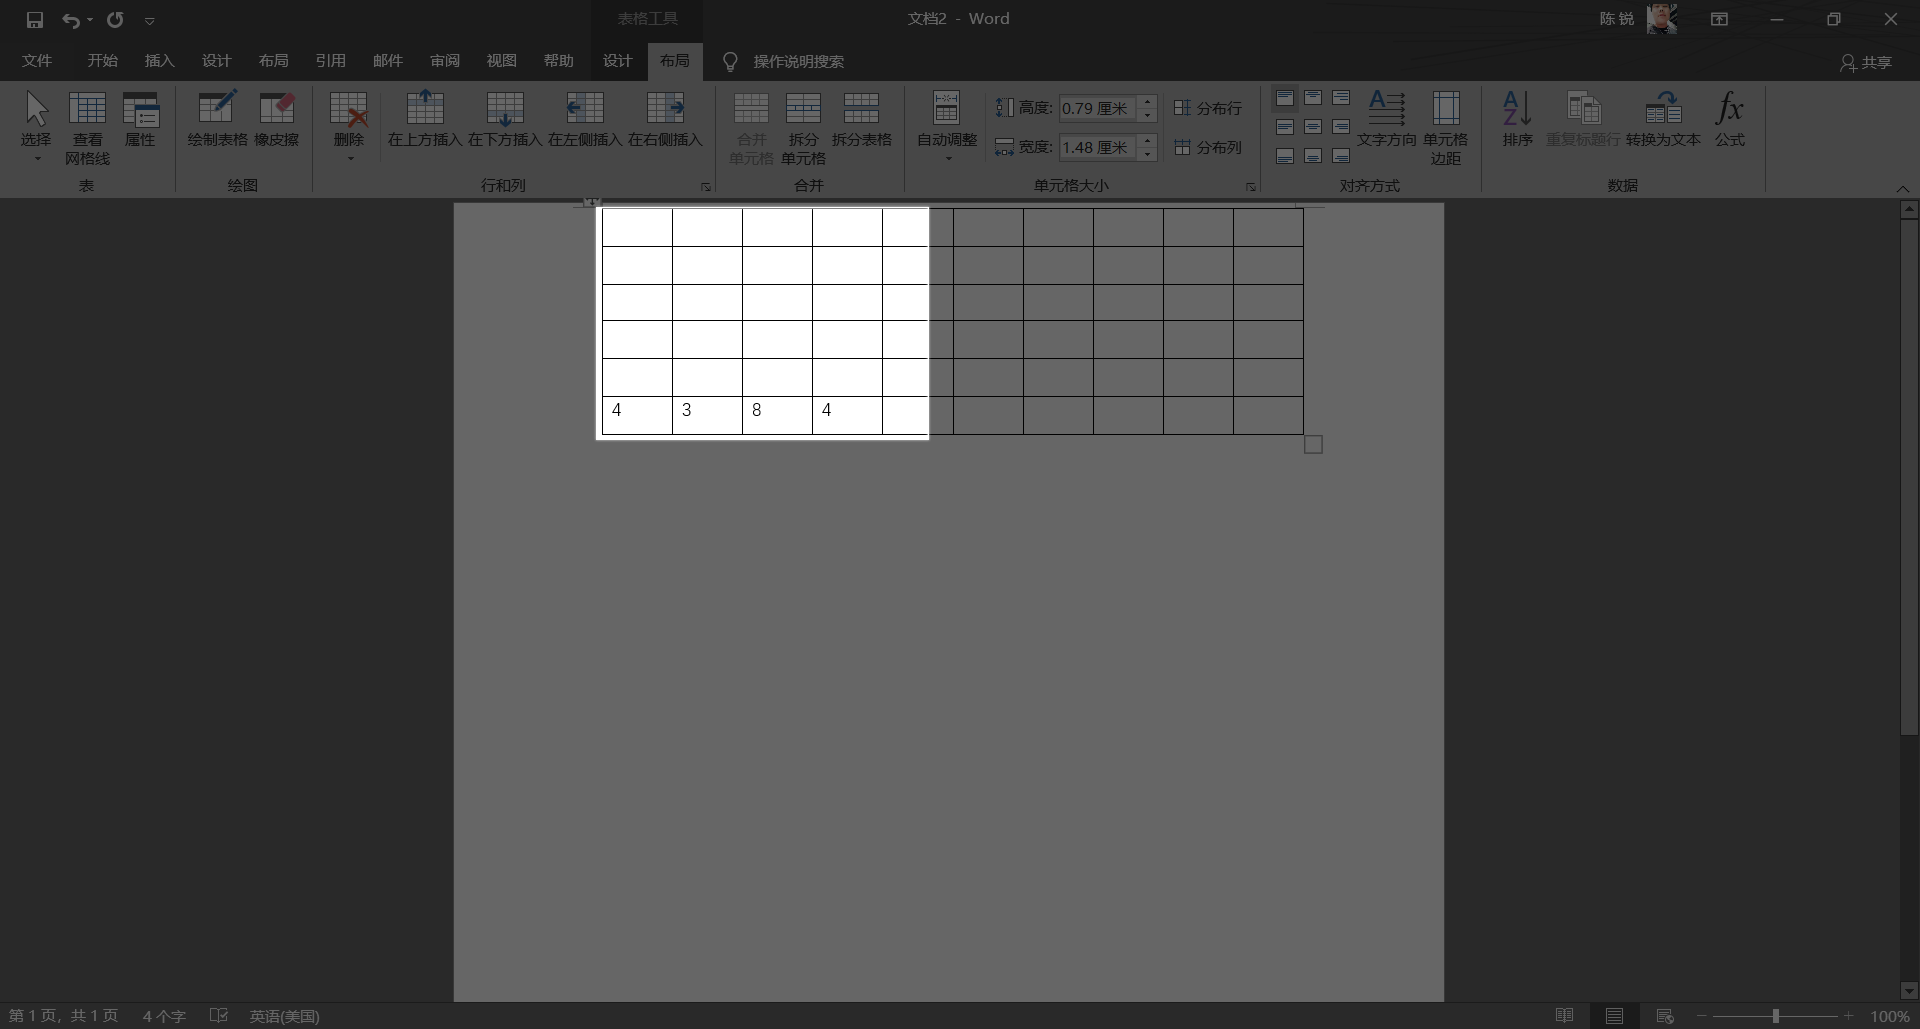Open the Delete (删除) dropdown

tap(349, 127)
